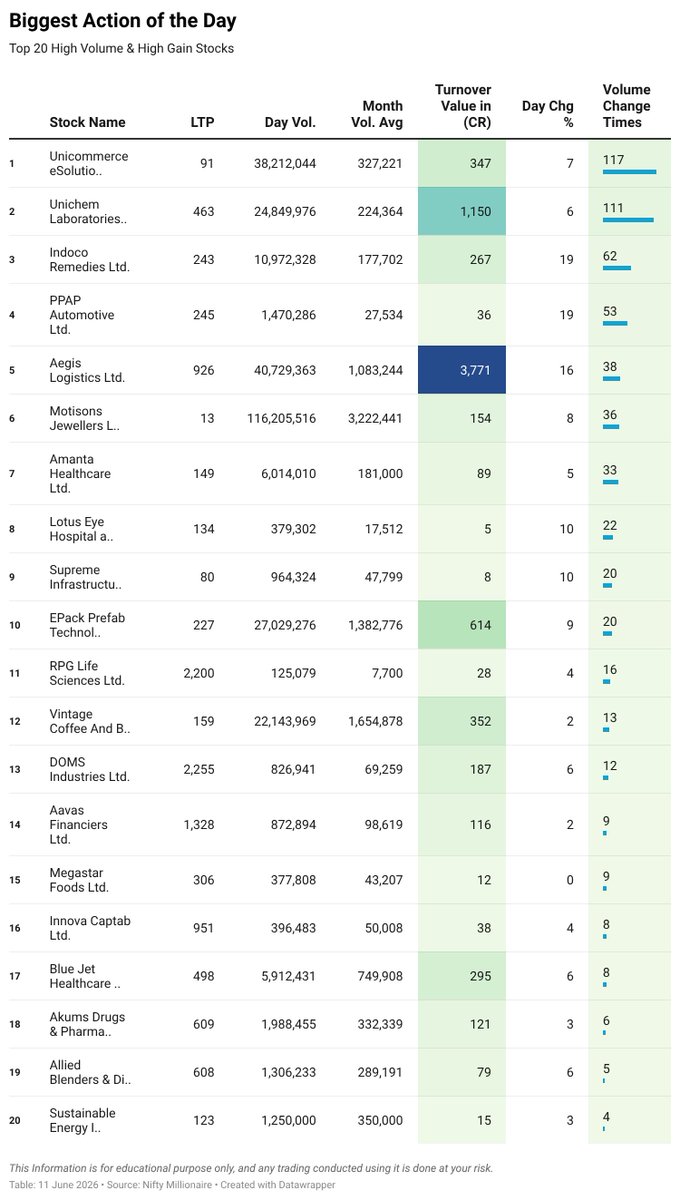
Task: Click the 3,222,441 month volume average
Action: click(x=376, y=418)
